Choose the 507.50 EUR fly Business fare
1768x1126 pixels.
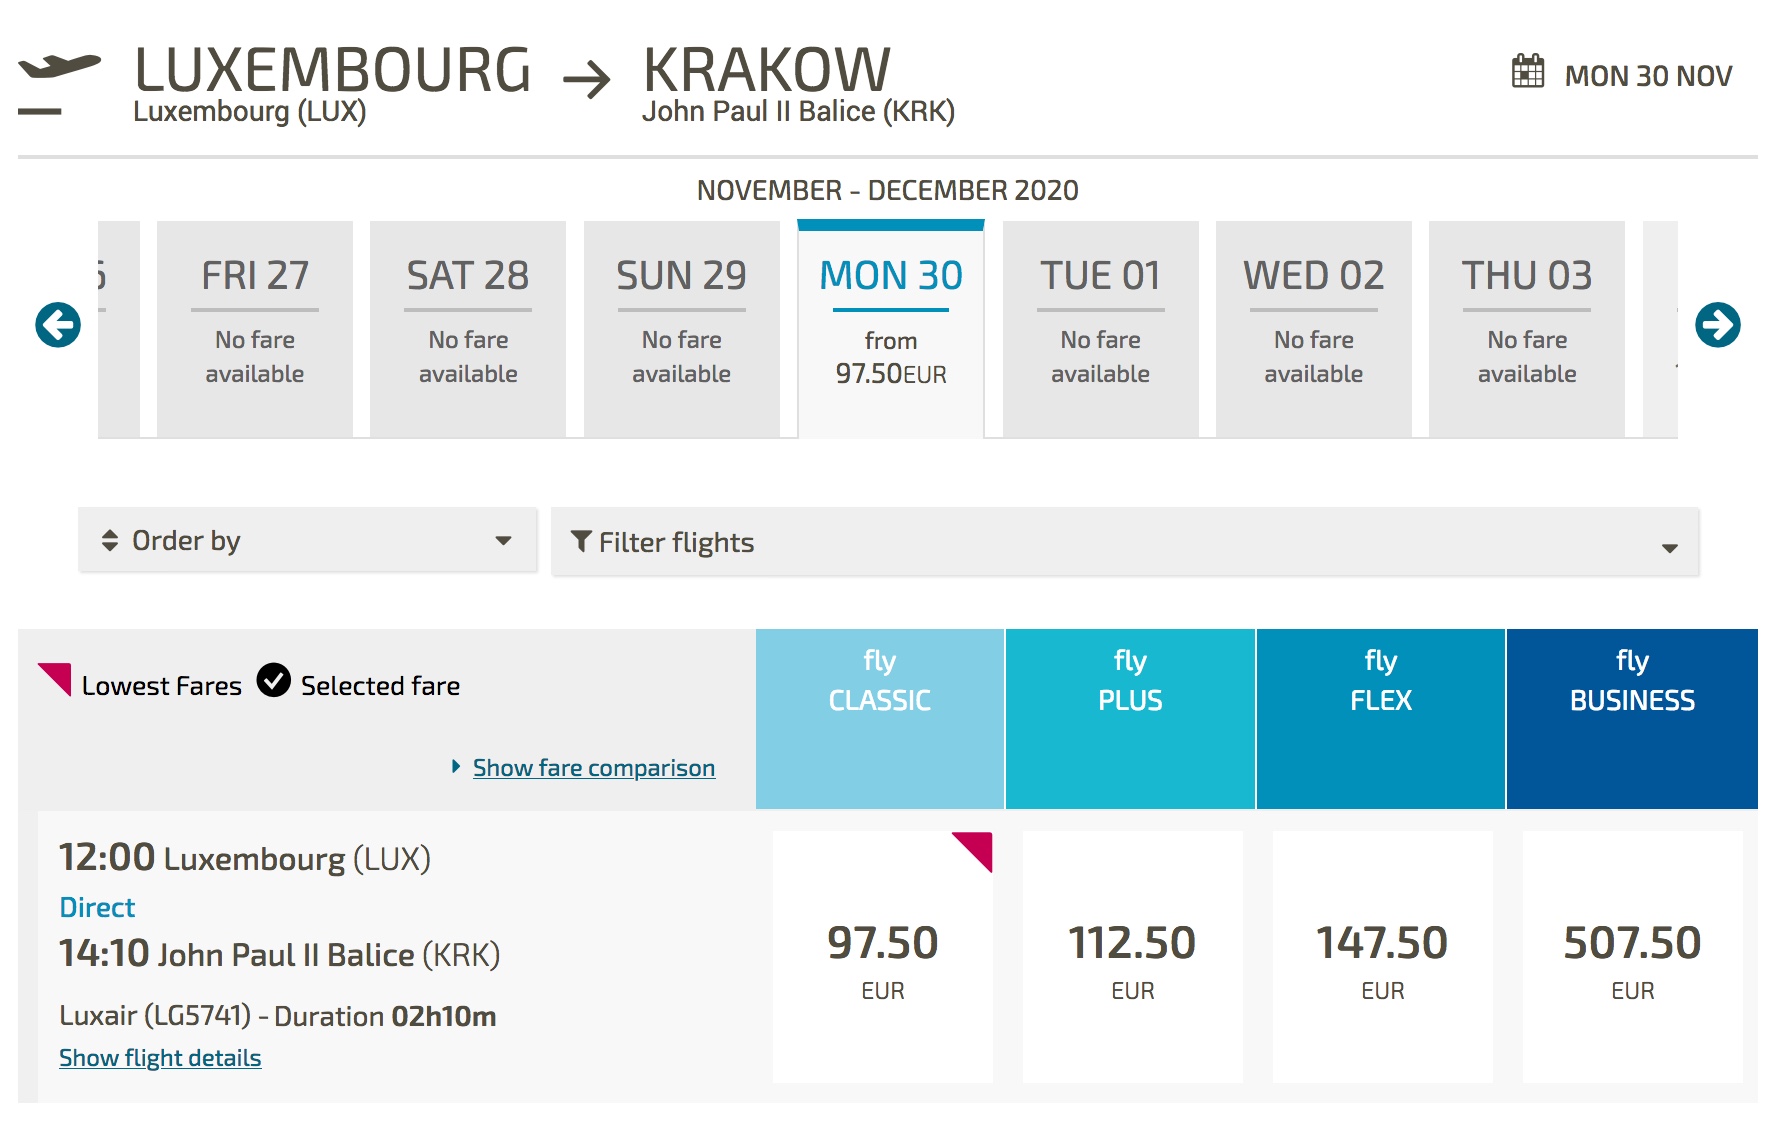click(1633, 957)
